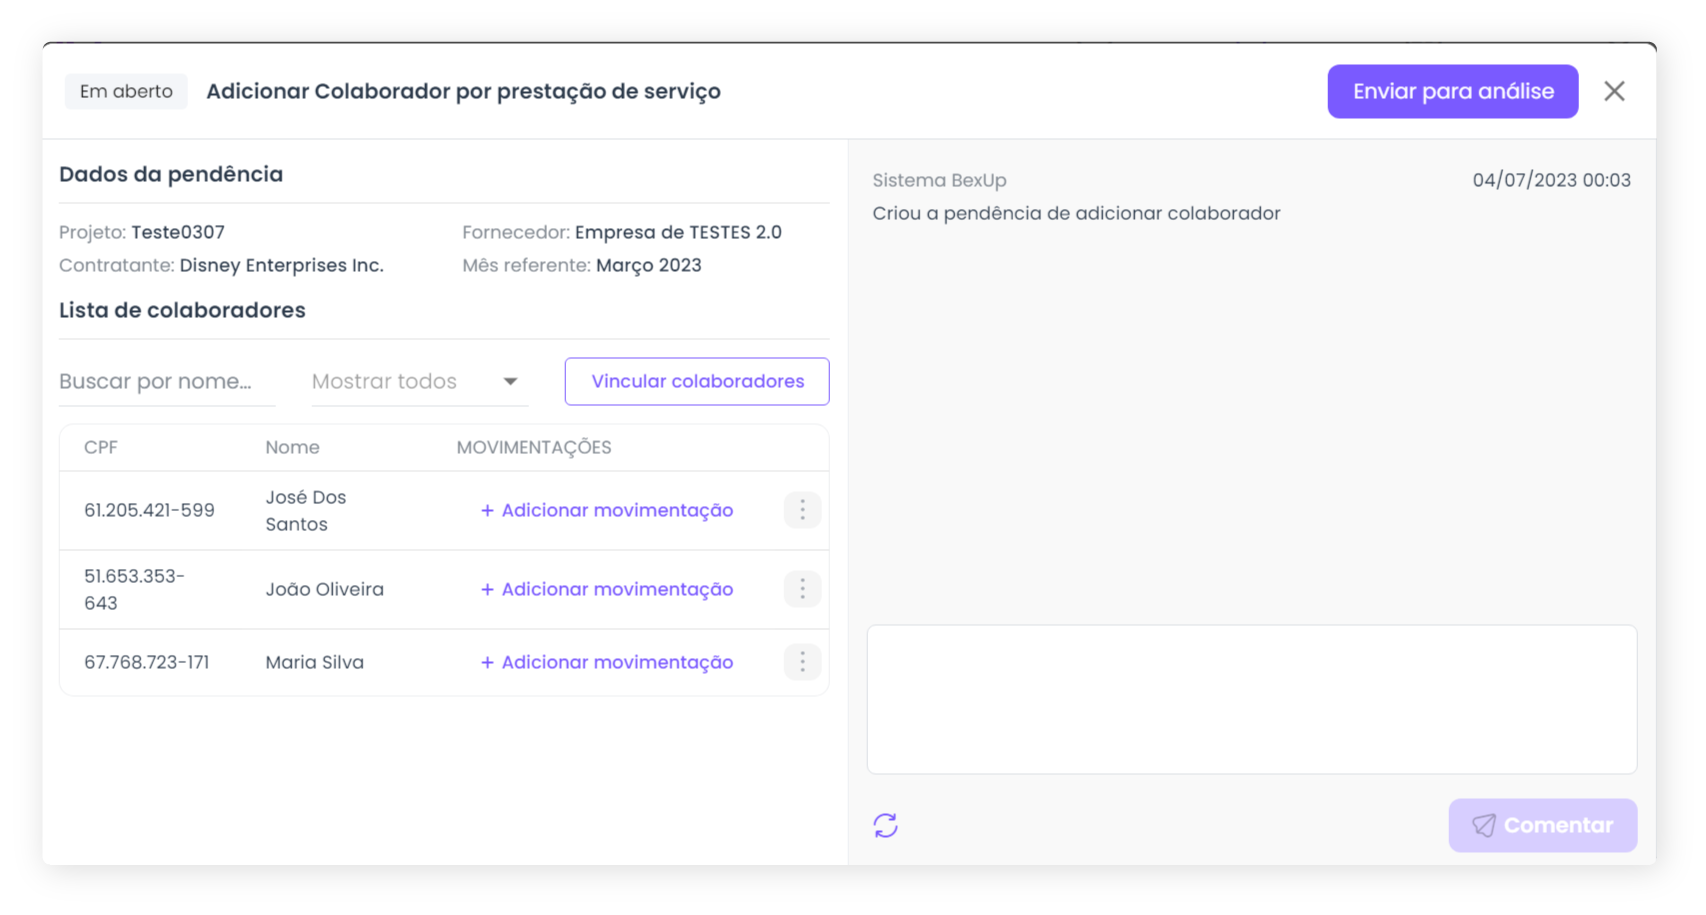The height and width of the screenshot is (915, 1706).
Task: Open options menu for João Oliveira
Action: click(802, 589)
